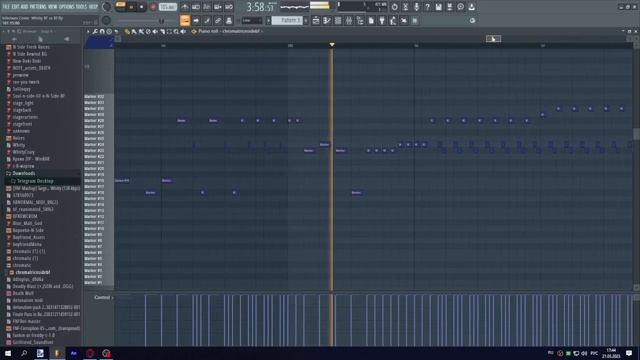Open the PATTERNS menu
Image resolution: width=640 pixels, height=360 pixels.
tap(38, 7)
